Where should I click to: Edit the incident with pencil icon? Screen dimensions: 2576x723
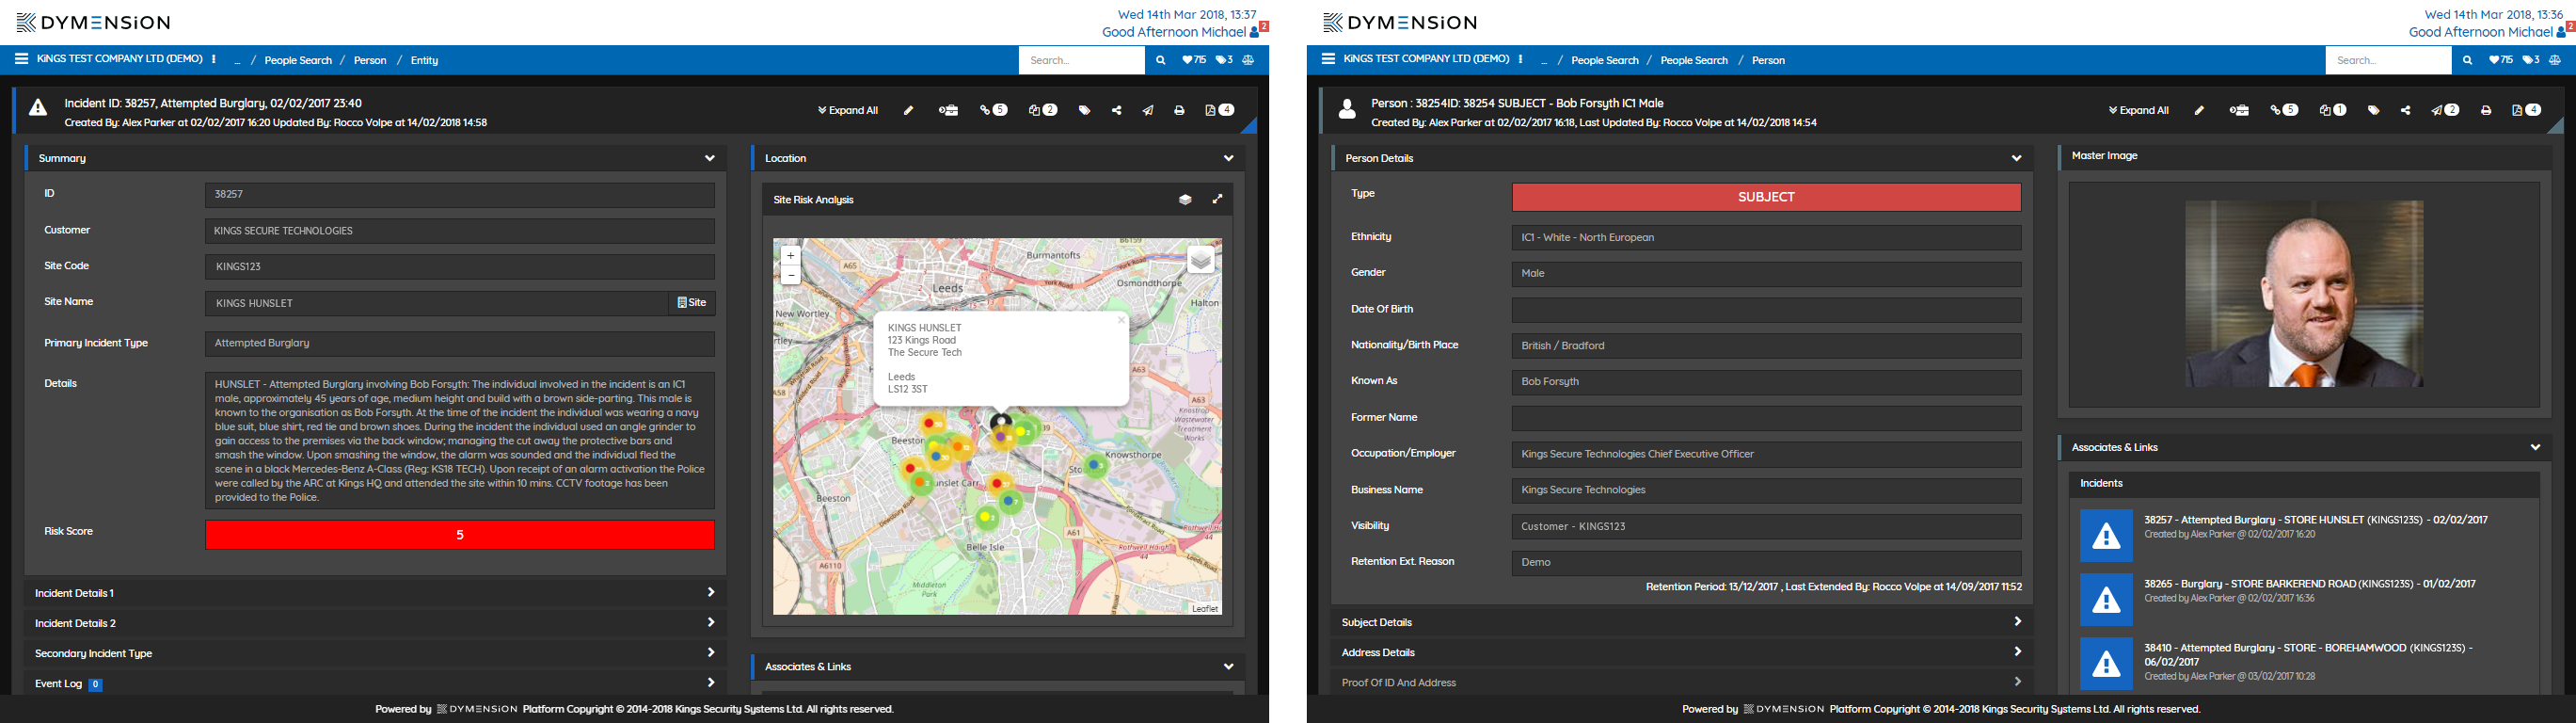[x=908, y=111]
